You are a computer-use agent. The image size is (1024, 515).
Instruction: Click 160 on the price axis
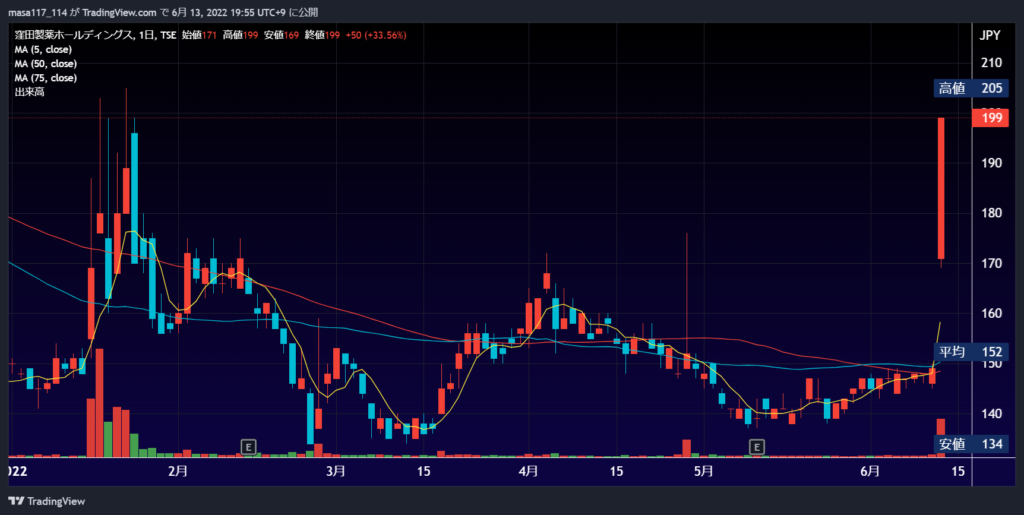coord(991,313)
